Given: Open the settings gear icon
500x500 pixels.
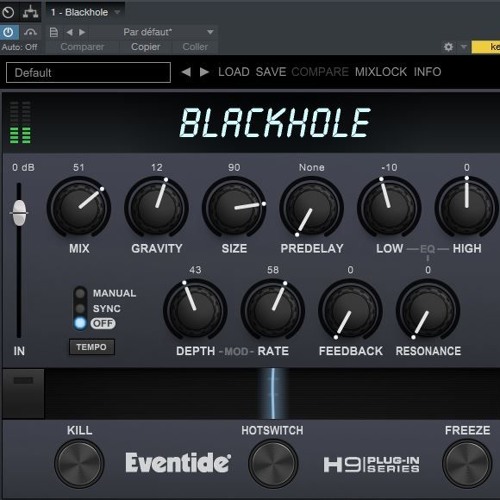Looking at the screenshot, I should pos(449,47).
